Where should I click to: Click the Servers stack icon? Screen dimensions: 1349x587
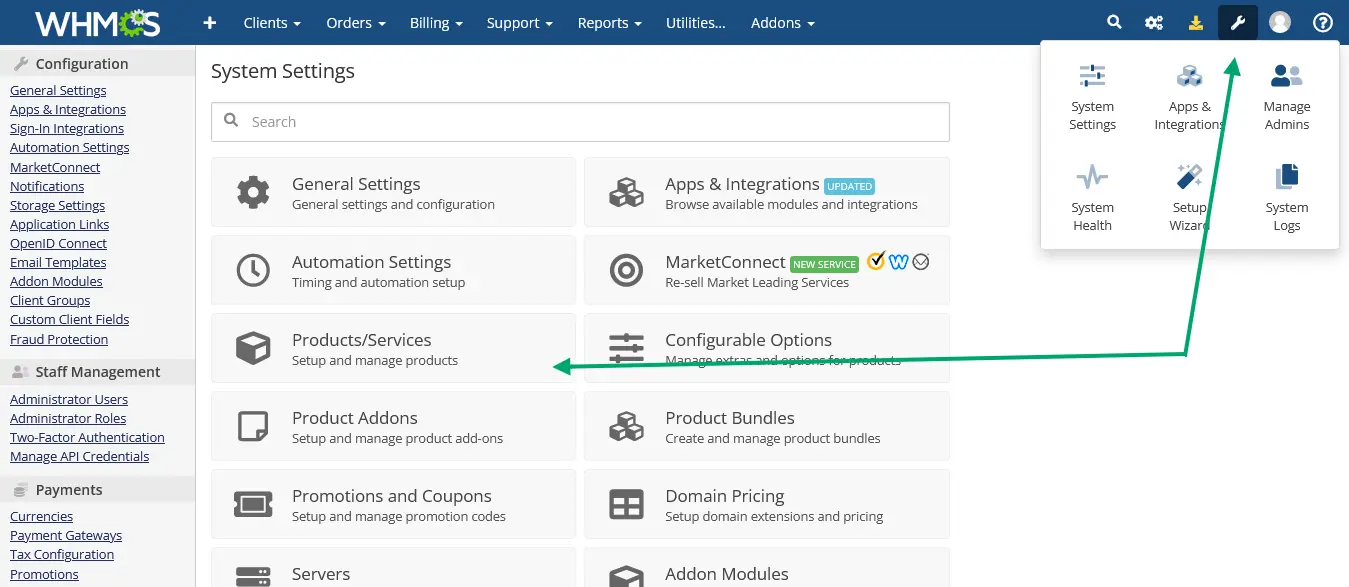tap(253, 577)
